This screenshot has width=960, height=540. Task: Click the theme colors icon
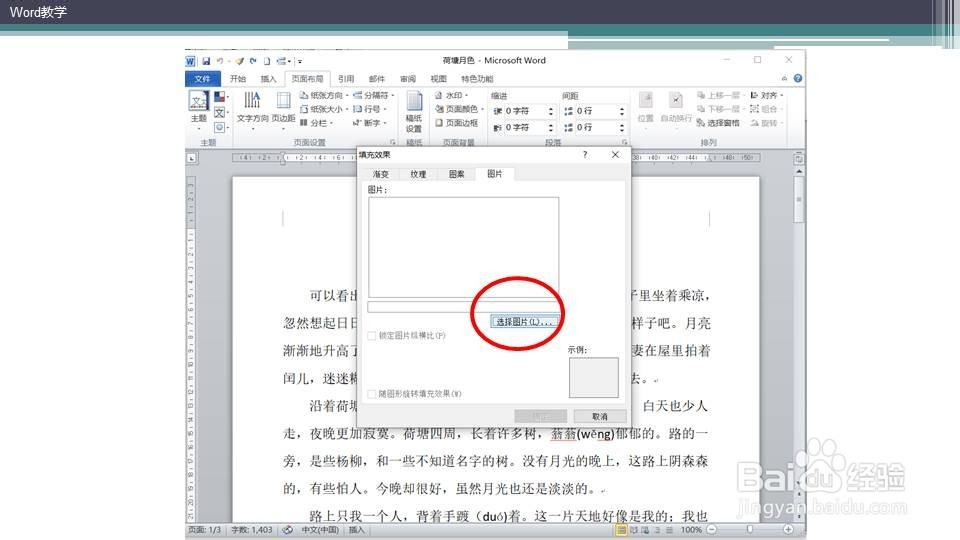tap(219, 97)
